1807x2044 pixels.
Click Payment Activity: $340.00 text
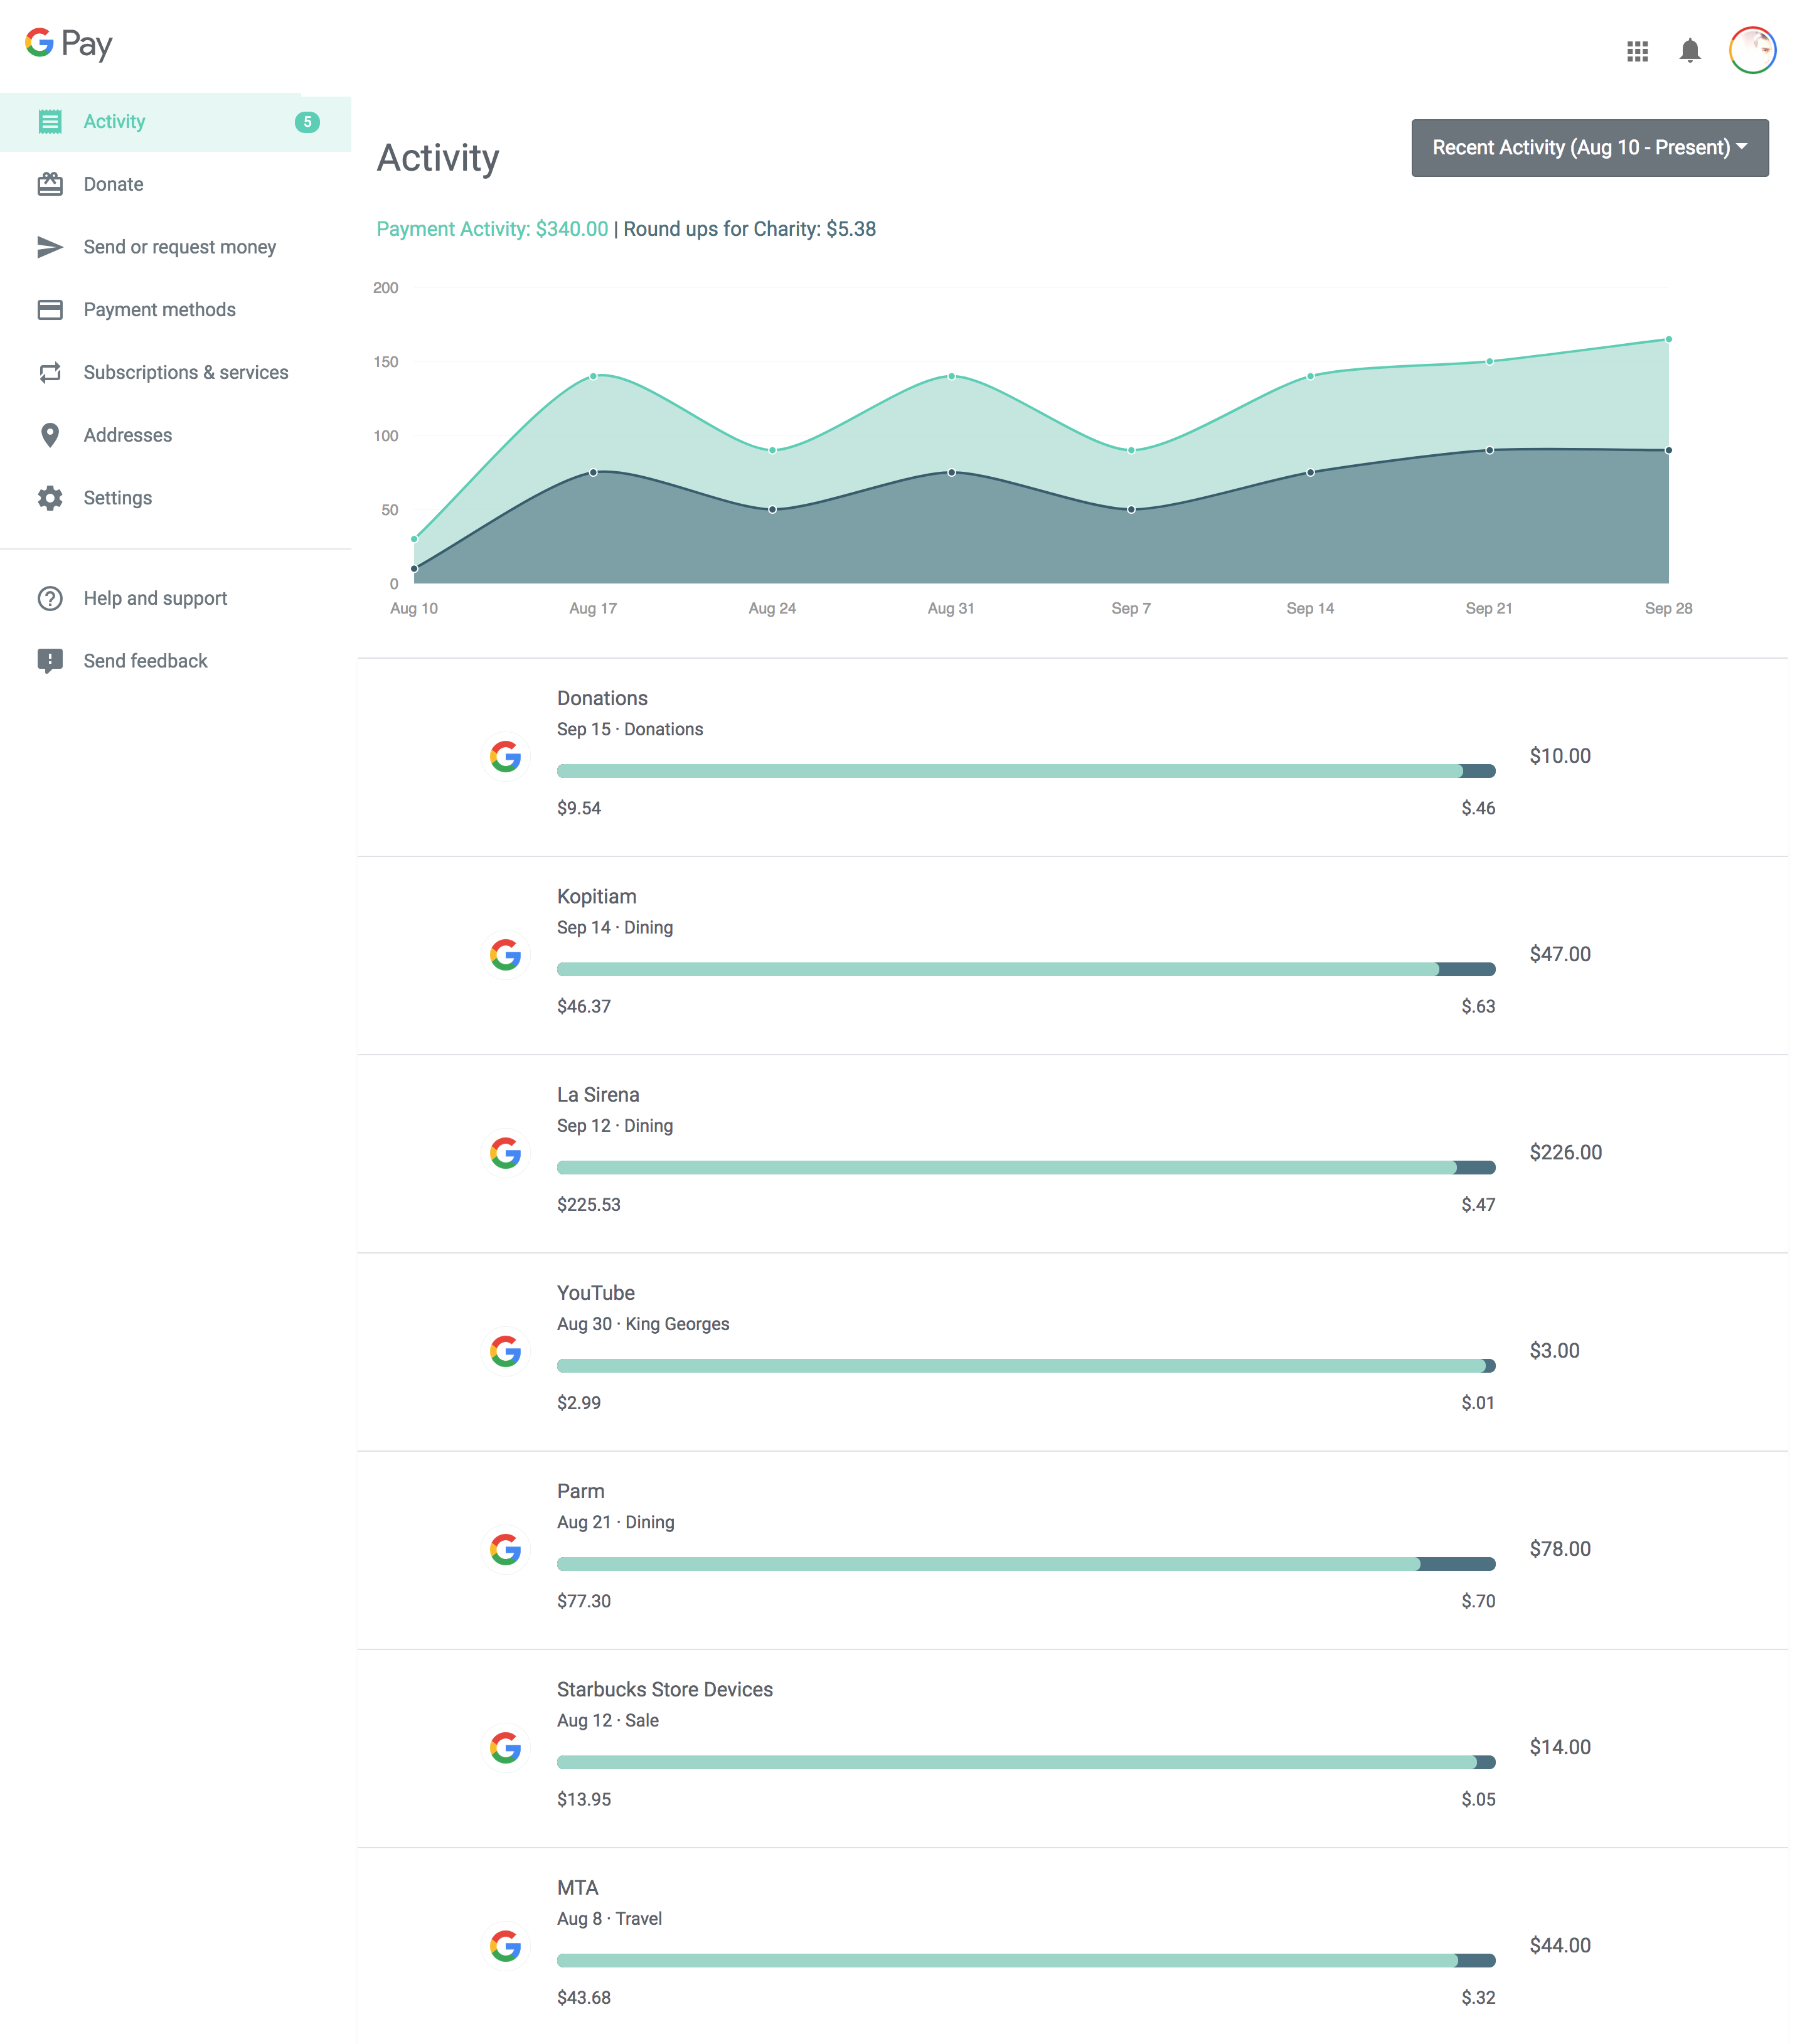[492, 229]
